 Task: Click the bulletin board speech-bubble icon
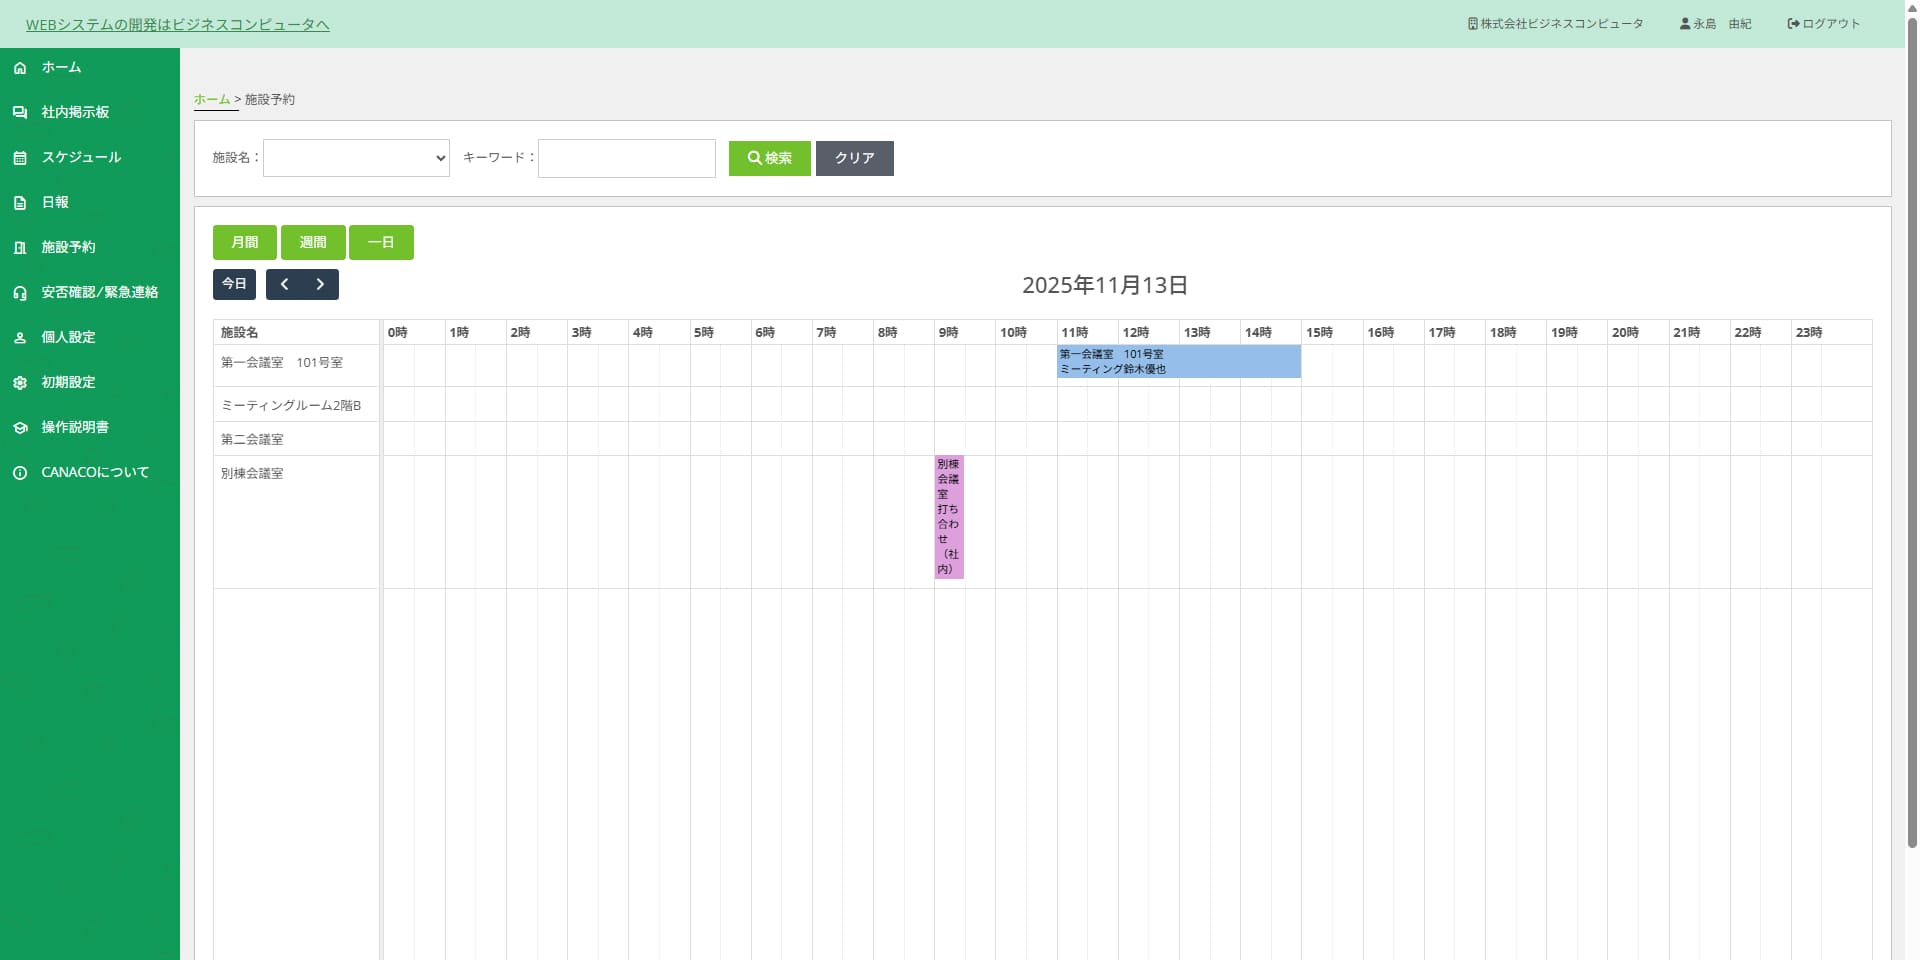click(20, 113)
